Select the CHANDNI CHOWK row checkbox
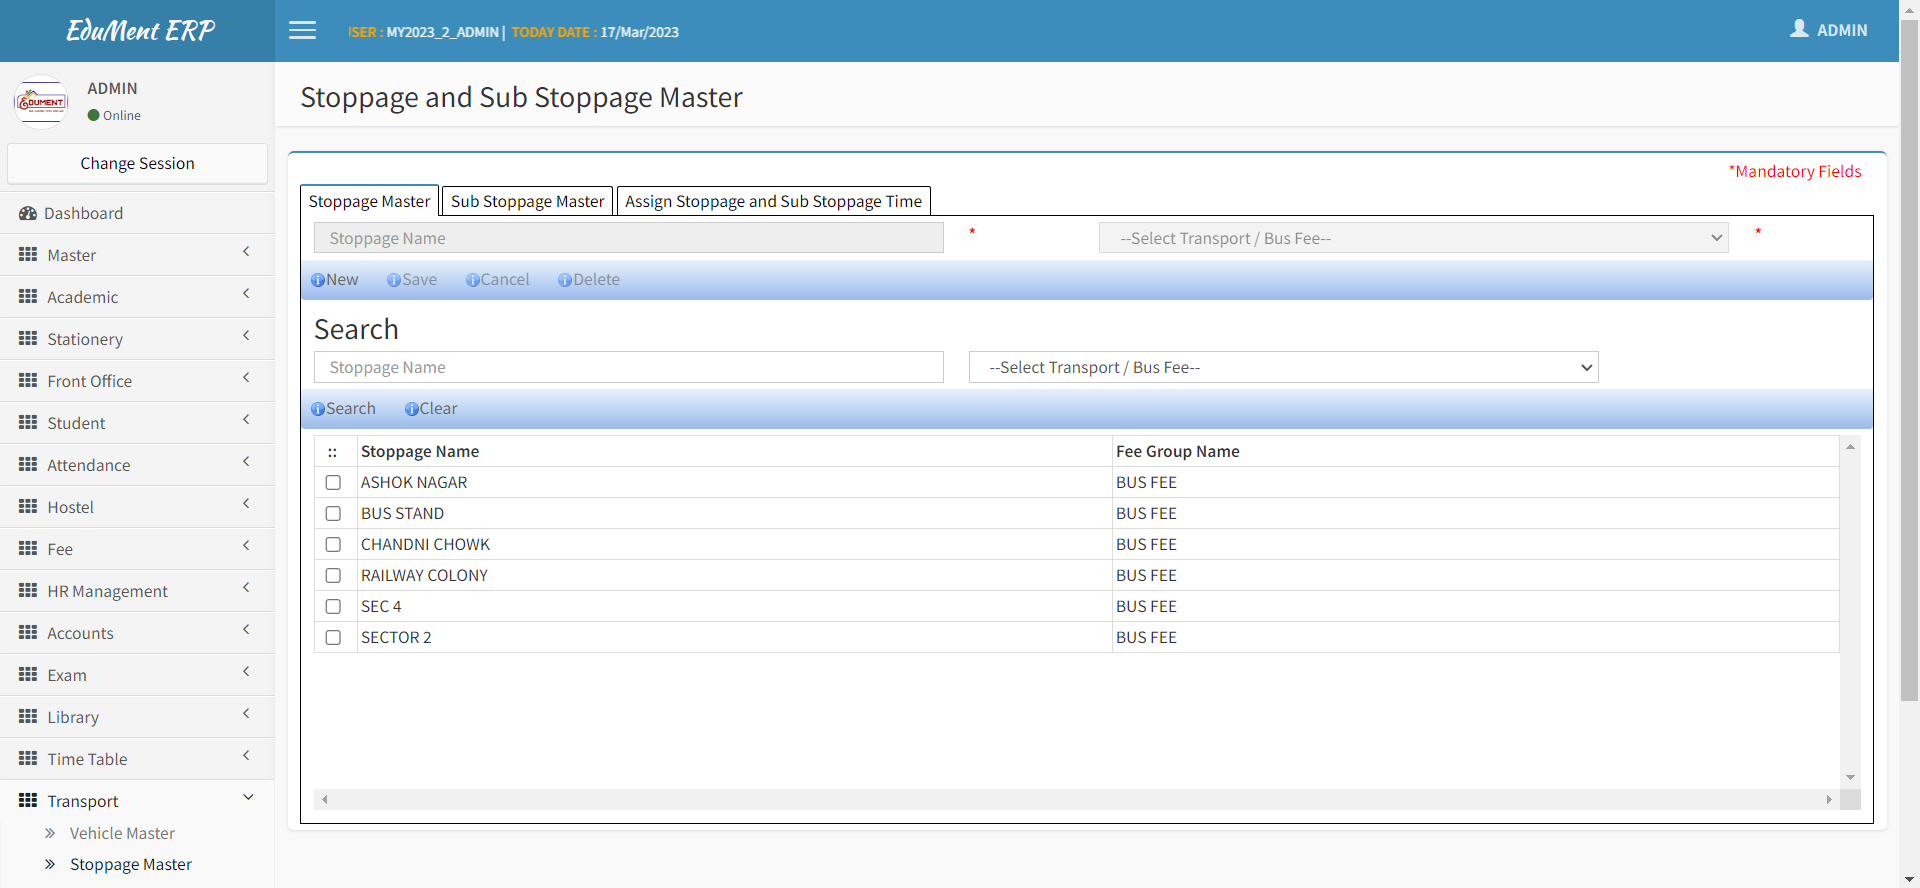Viewport: 1920px width, 888px height. [333, 545]
